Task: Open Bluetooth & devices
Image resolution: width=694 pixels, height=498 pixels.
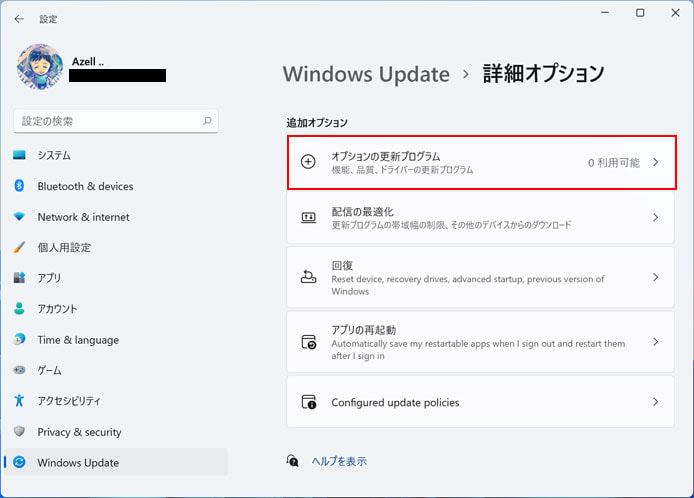Action: pyautogui.click(x=116, y=186)
